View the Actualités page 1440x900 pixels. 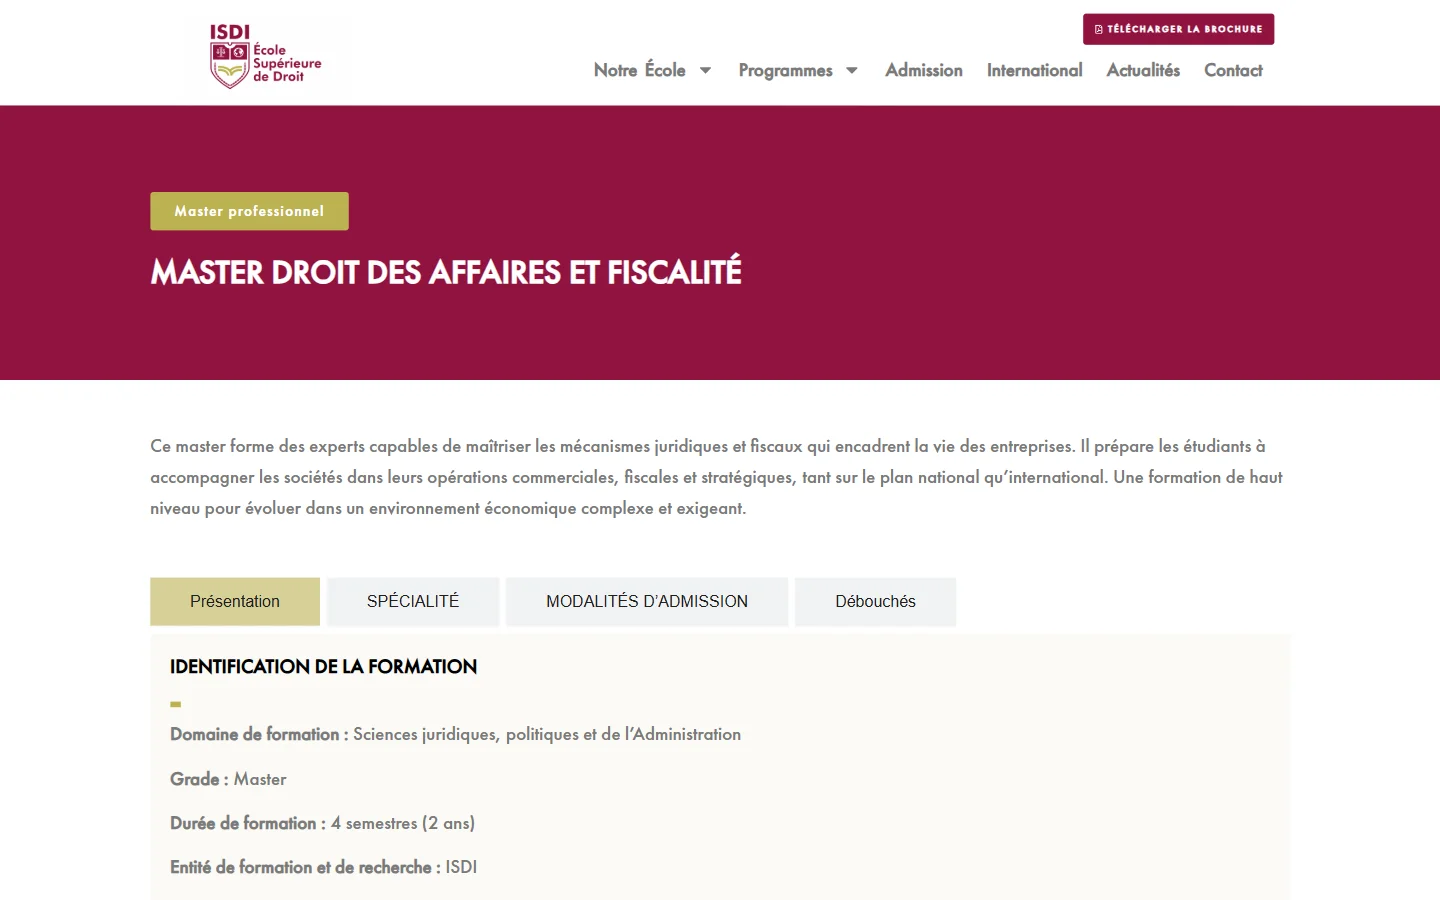click(x=1143, y=70)
